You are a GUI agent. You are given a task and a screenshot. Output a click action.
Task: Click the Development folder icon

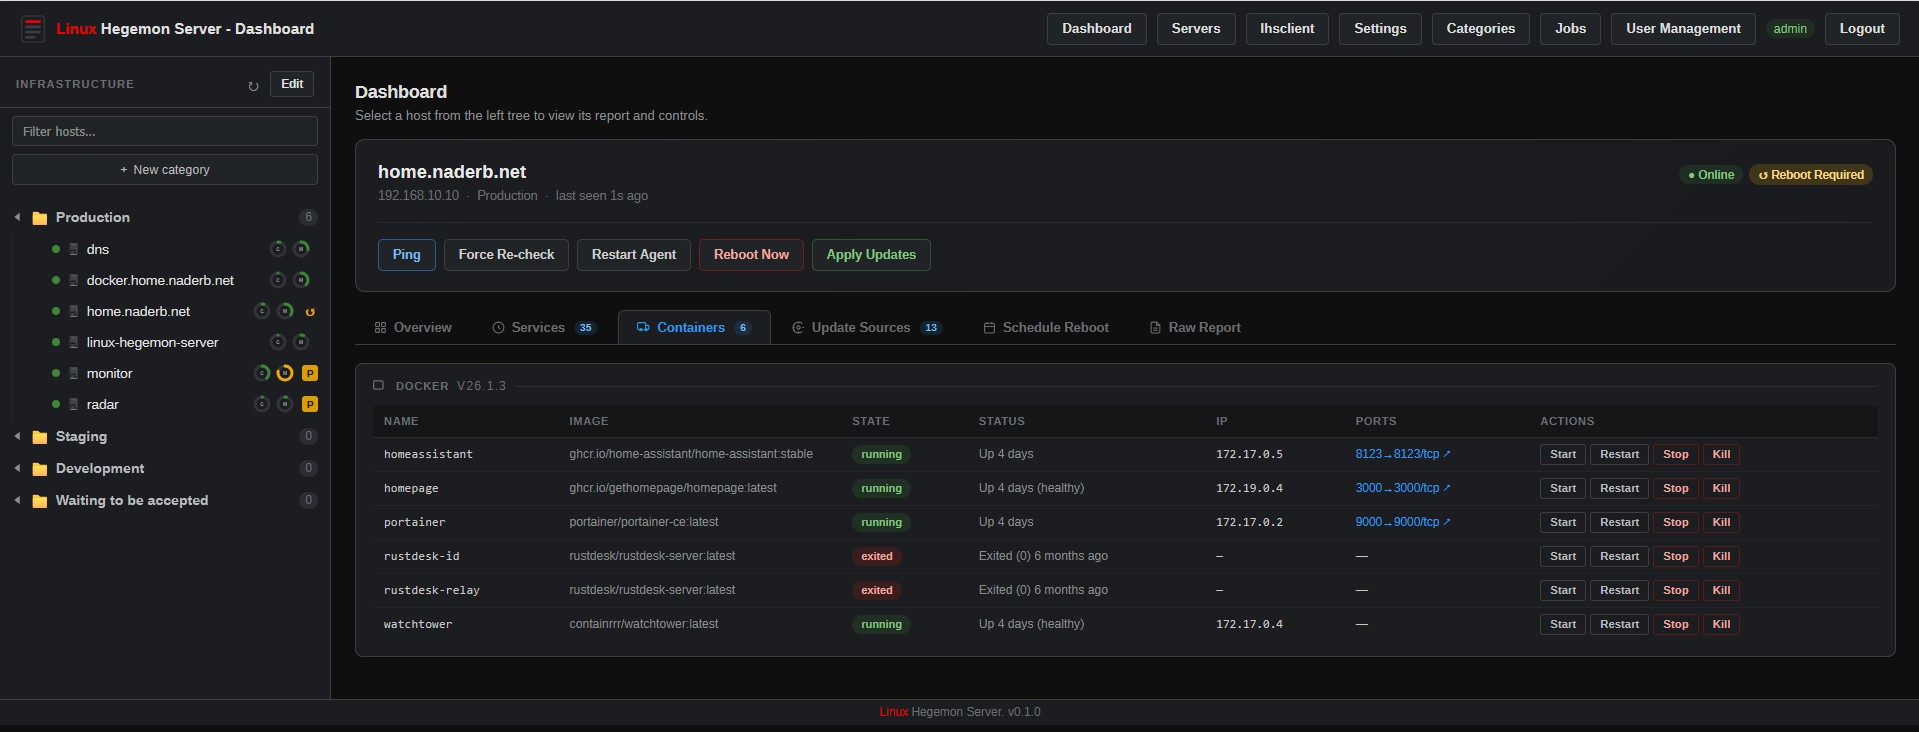[40, 469]
